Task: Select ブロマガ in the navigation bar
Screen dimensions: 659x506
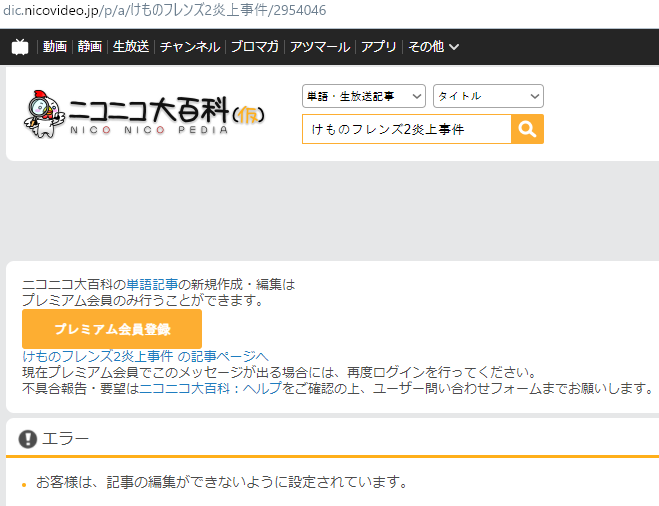Action: (255, 47)
